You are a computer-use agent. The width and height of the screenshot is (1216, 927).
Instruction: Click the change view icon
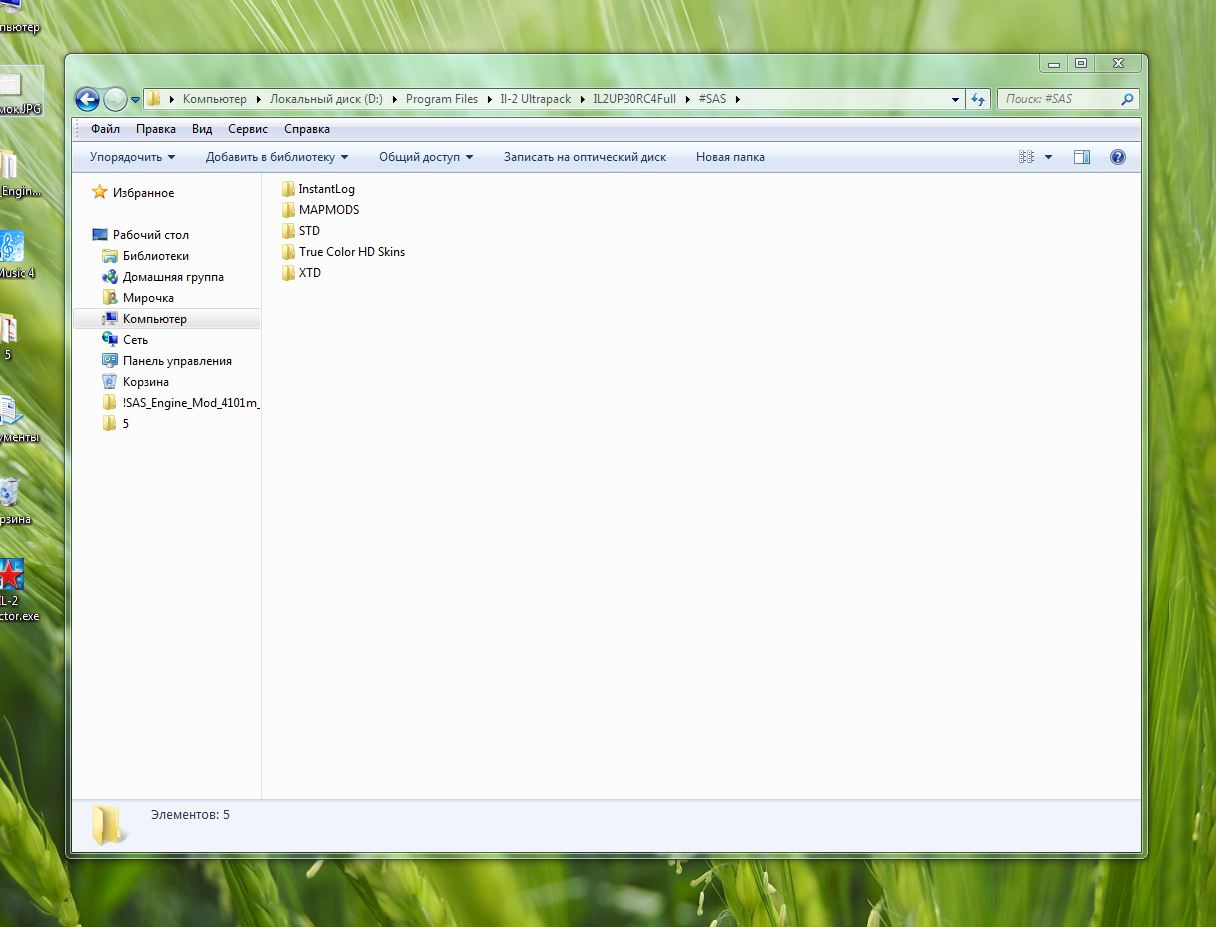click(x=1026, y=157)
